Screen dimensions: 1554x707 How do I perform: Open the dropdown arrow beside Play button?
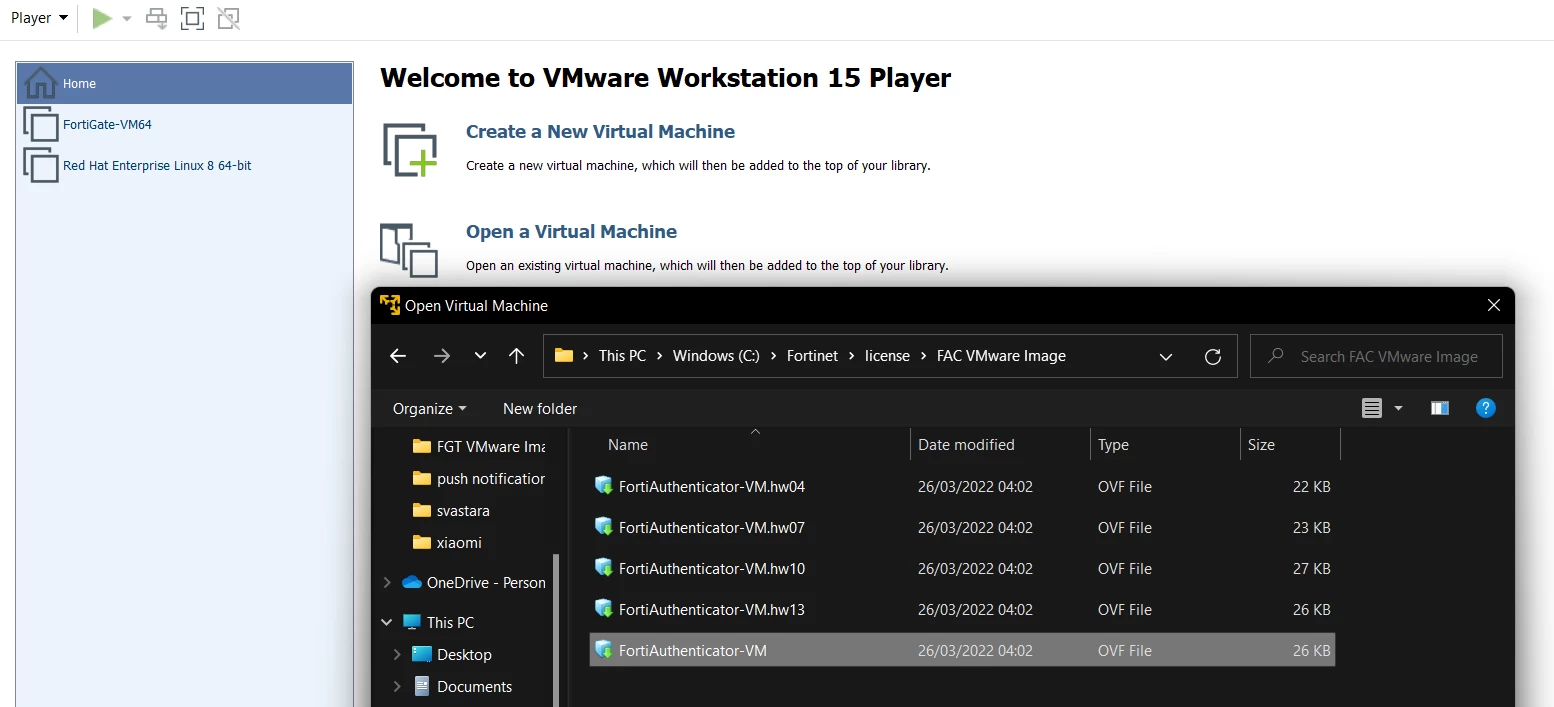pyautogui.click(x=127, y=19)
